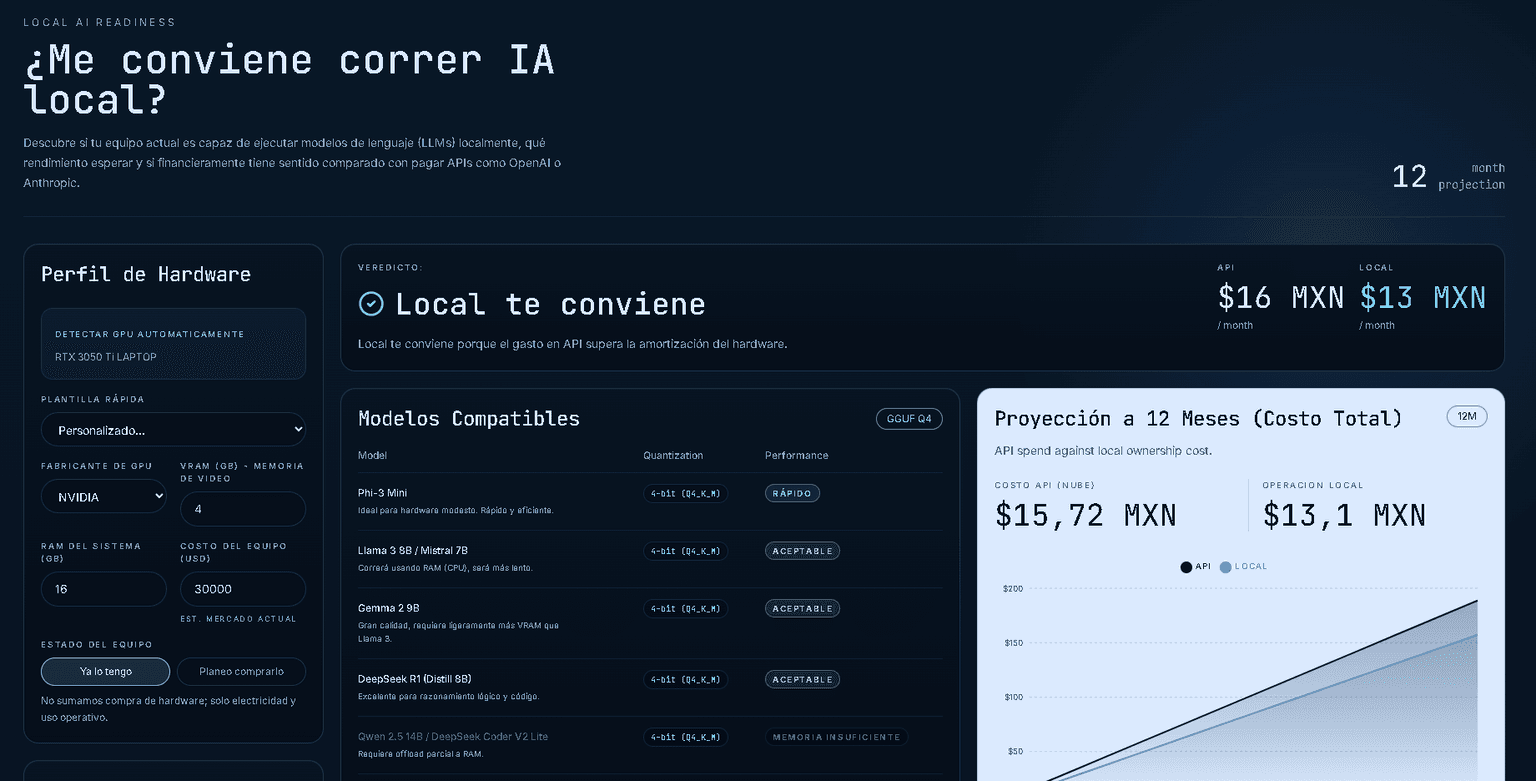Click Detectar GPU automáticamente box

coord(173,344)
